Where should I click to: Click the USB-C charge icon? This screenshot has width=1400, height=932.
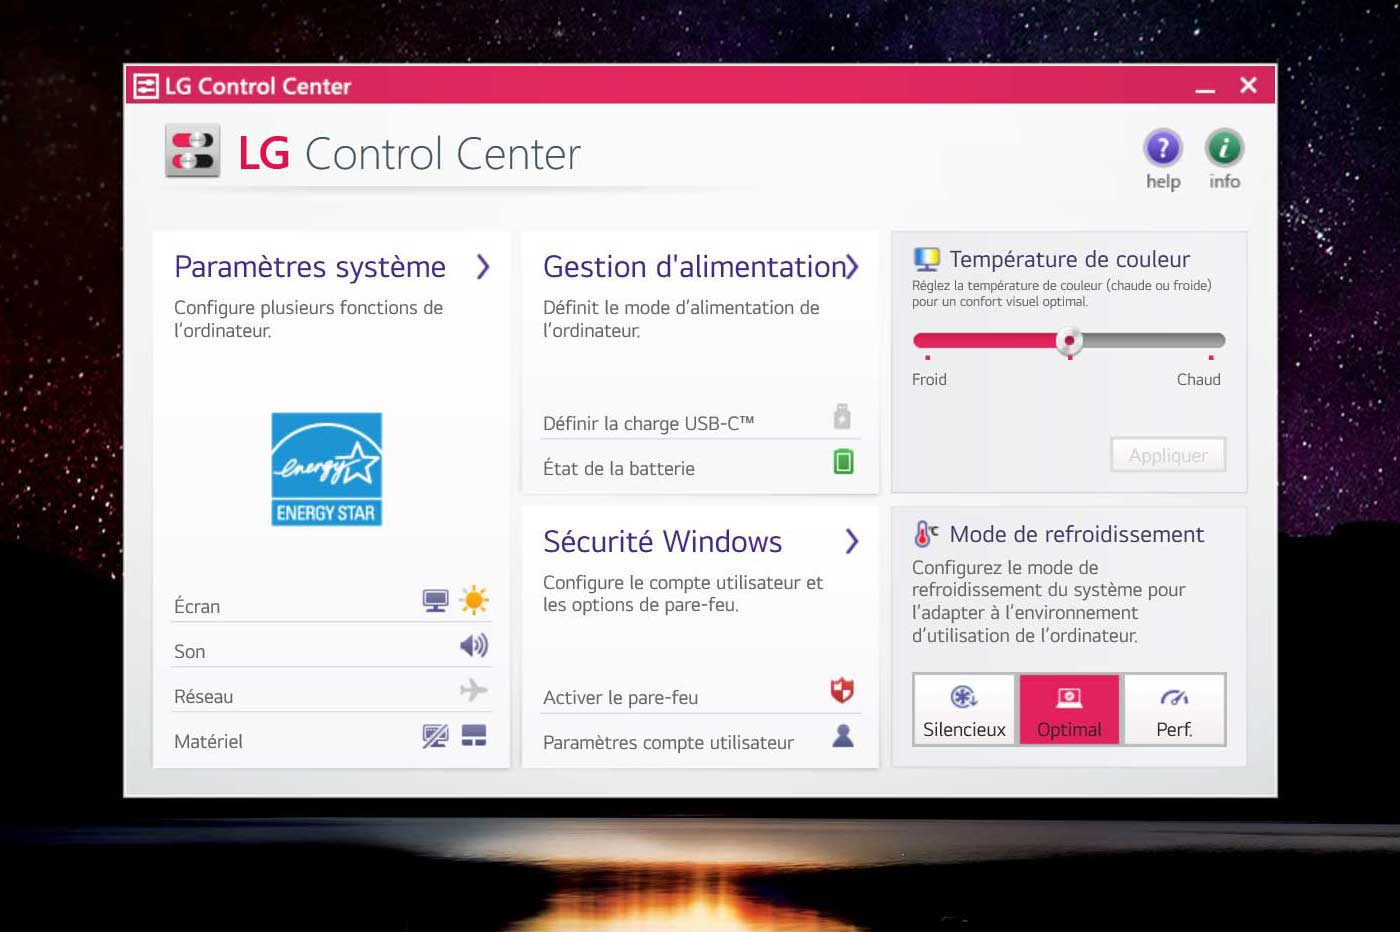842,417
